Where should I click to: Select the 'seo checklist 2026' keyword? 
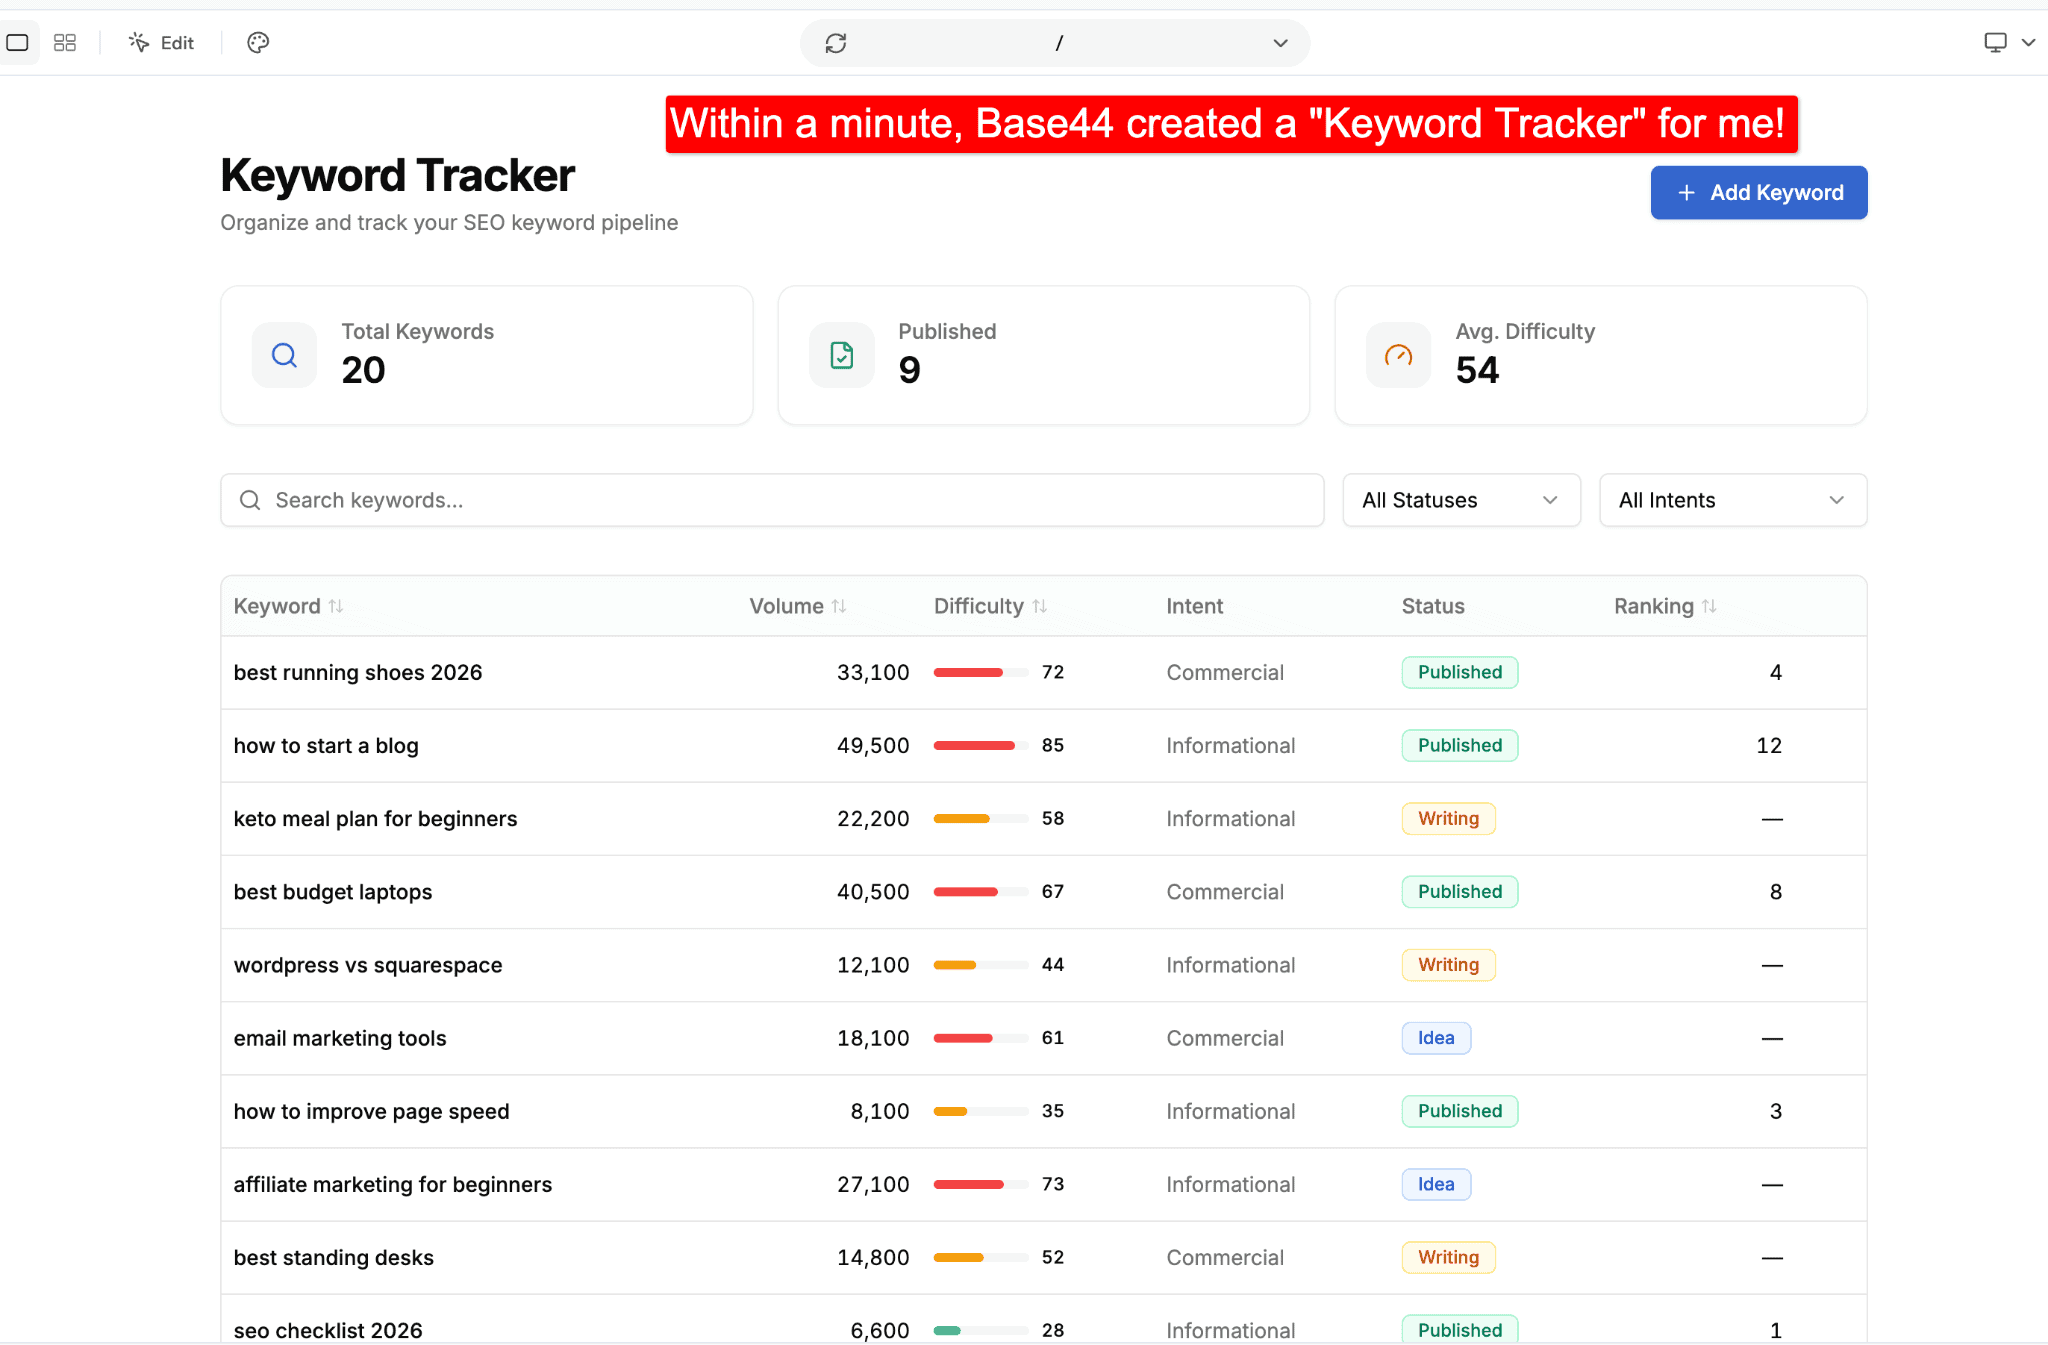[328, 1330]
